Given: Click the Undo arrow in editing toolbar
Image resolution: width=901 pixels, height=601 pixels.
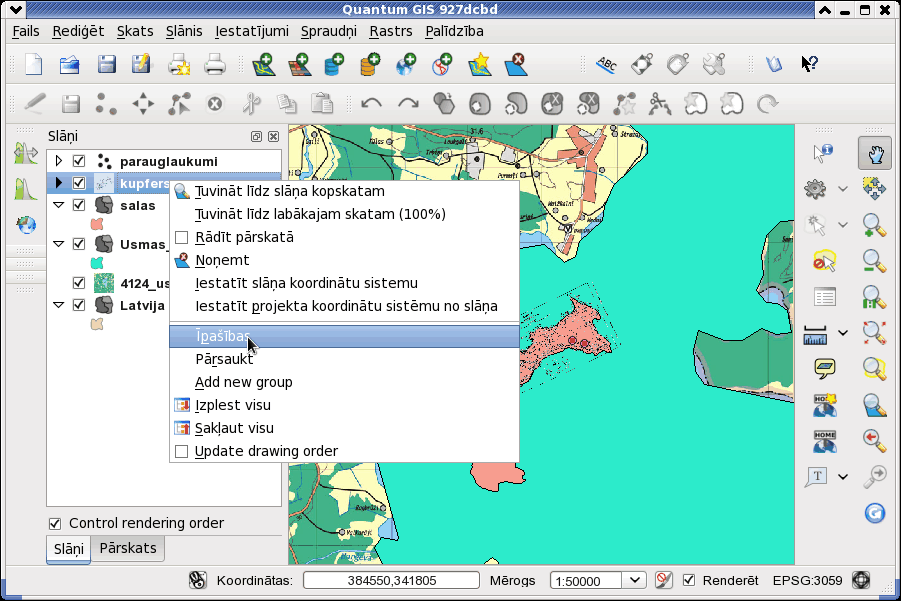Looking at the screenshot, I should (371, 104).
